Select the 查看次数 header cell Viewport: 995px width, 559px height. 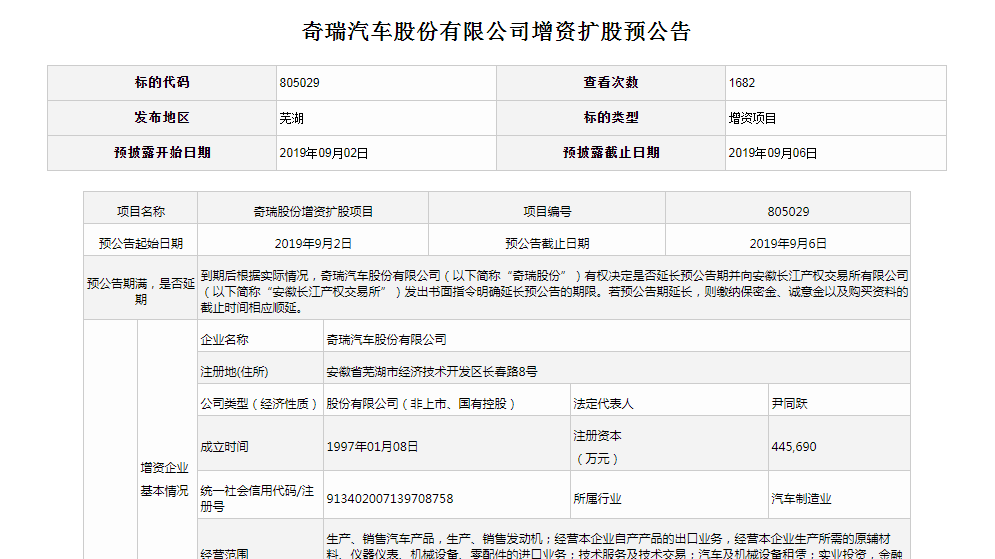point(610,82)
